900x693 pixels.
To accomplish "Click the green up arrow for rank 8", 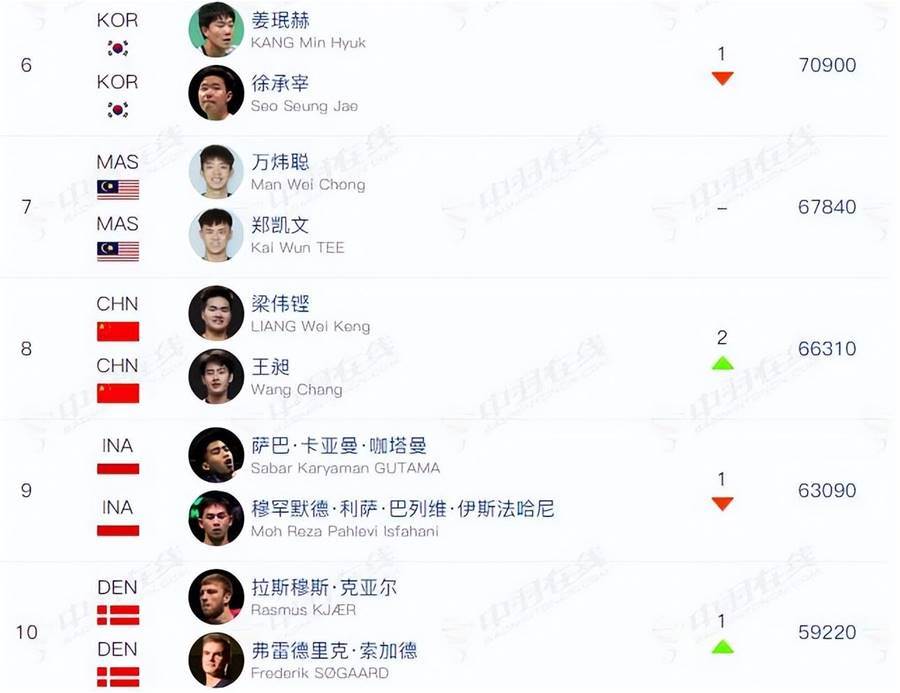I will (722, 362).
